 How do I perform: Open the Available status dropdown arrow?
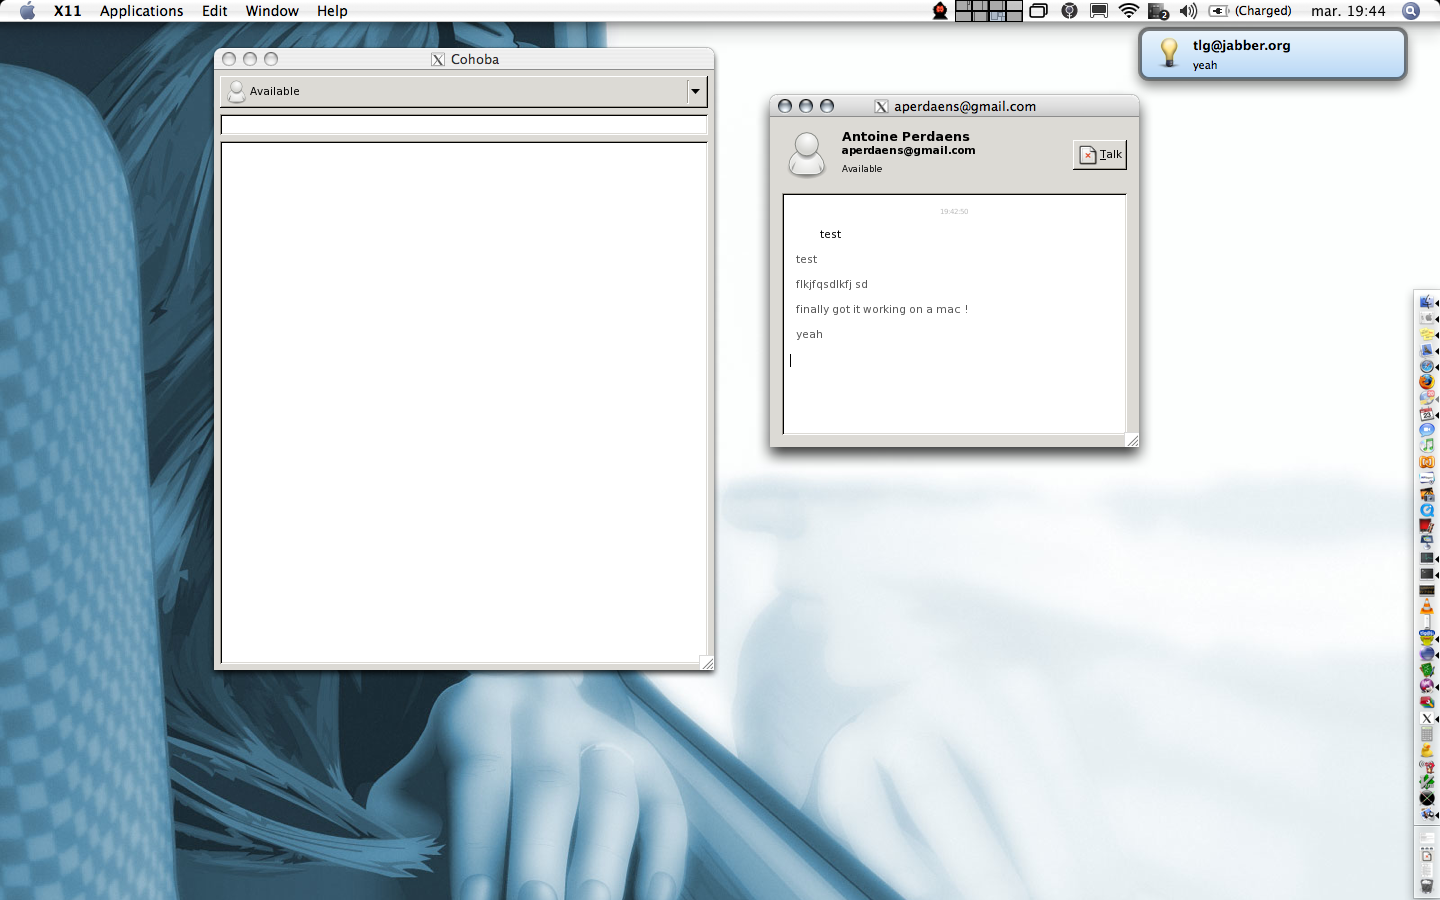click(695, 91)
